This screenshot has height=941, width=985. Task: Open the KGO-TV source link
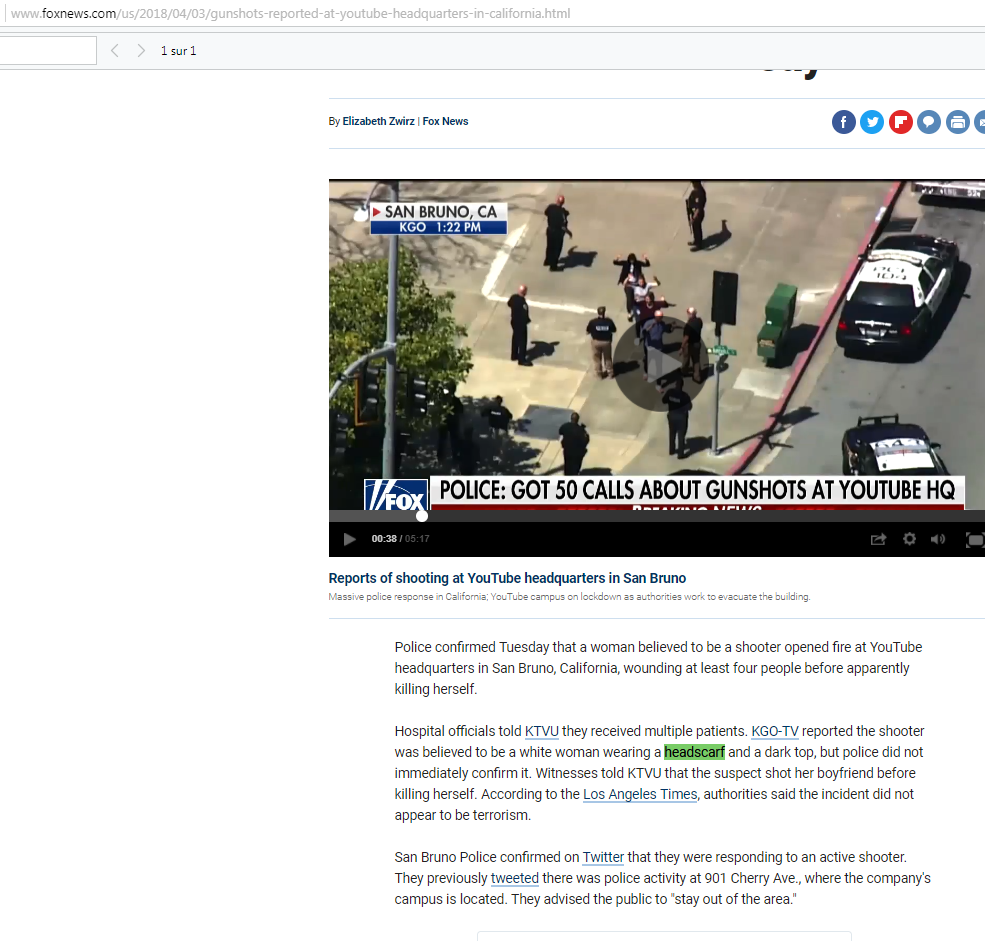(774, 731)
